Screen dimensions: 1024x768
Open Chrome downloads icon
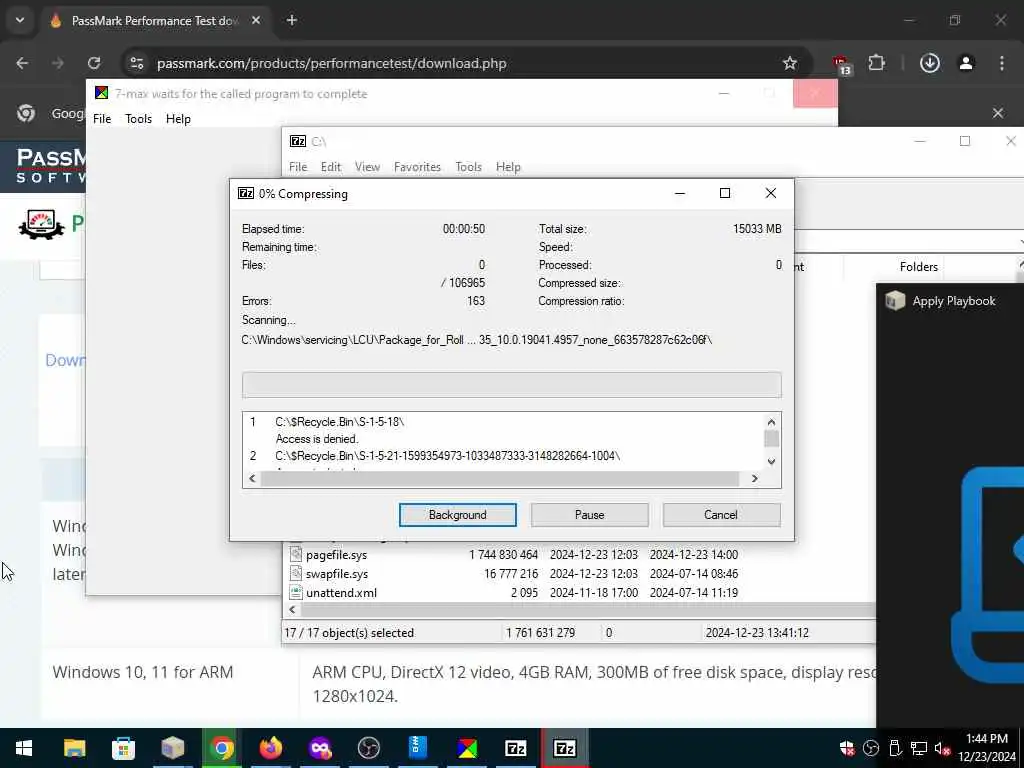pyautogui.click(x=929, y=63)
